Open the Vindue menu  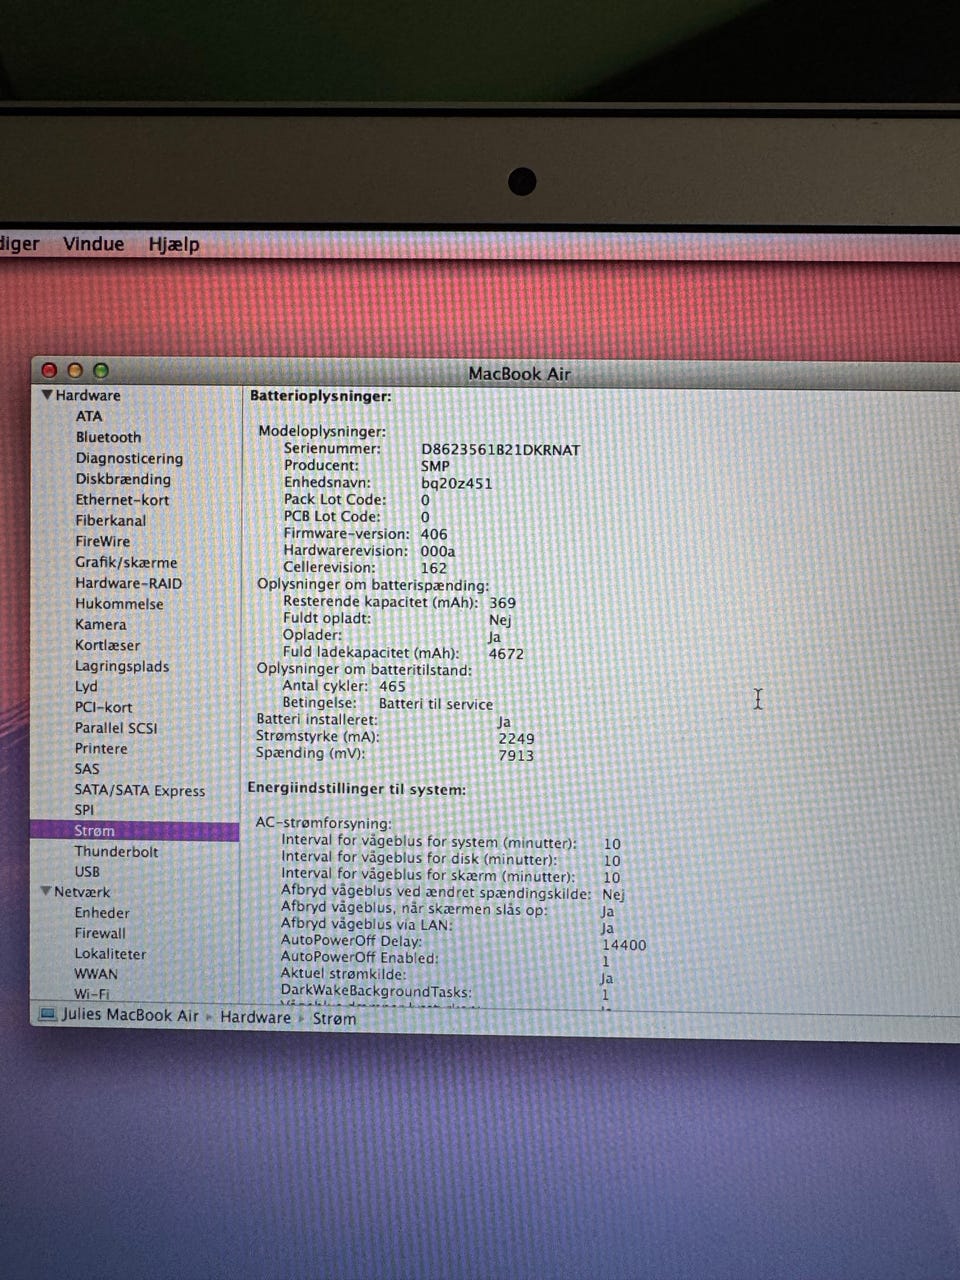(93, 244)
